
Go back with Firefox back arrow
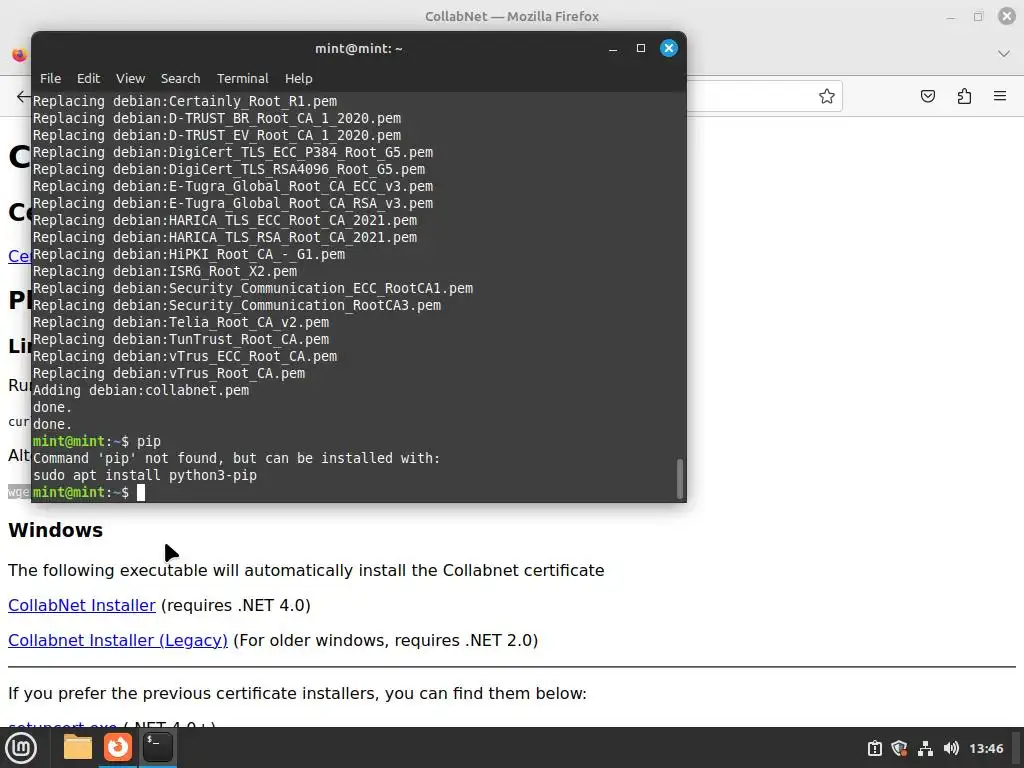pyautogui.click(x=23, y=97)
